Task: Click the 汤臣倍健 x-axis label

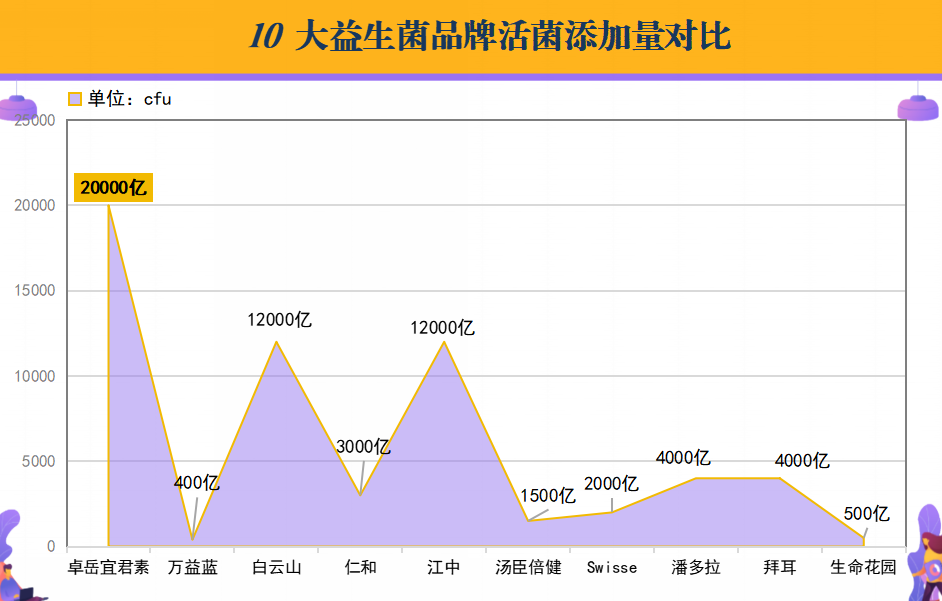Action: tap(528, 567)
